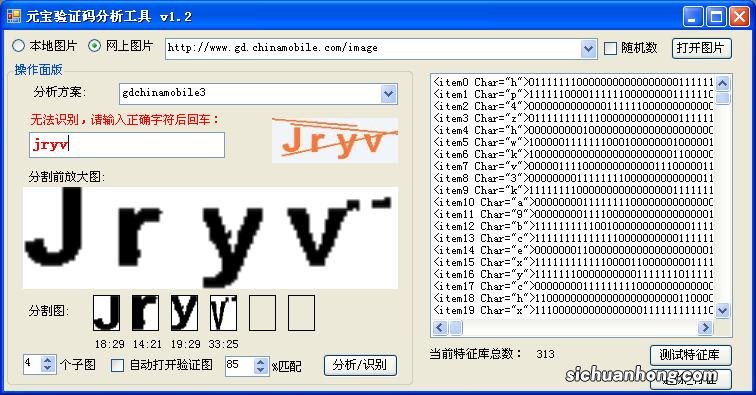Select the item10 Char="a" row
Image resolution: width=756 pixels, height=395 pixels.
coord(573,202)
